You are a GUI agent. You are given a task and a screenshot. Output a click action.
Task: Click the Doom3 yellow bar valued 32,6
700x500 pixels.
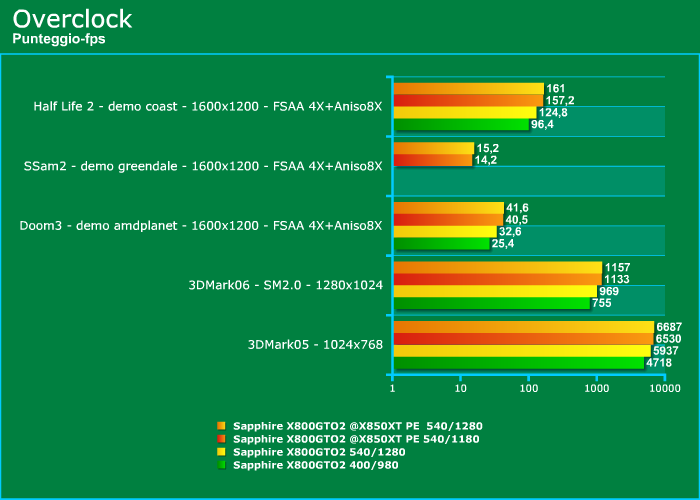click(x=445, y=232)
